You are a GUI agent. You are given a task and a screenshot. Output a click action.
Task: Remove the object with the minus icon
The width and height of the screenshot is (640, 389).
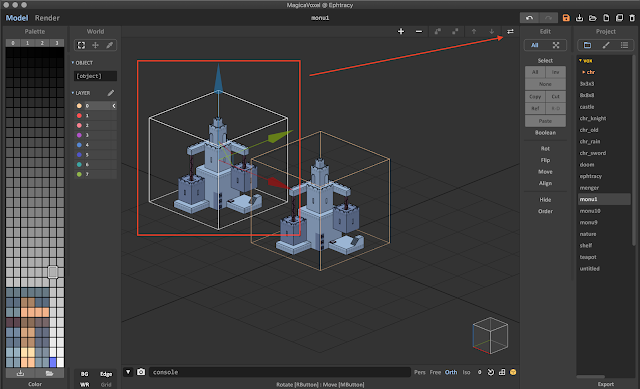(x=419, y=31)
